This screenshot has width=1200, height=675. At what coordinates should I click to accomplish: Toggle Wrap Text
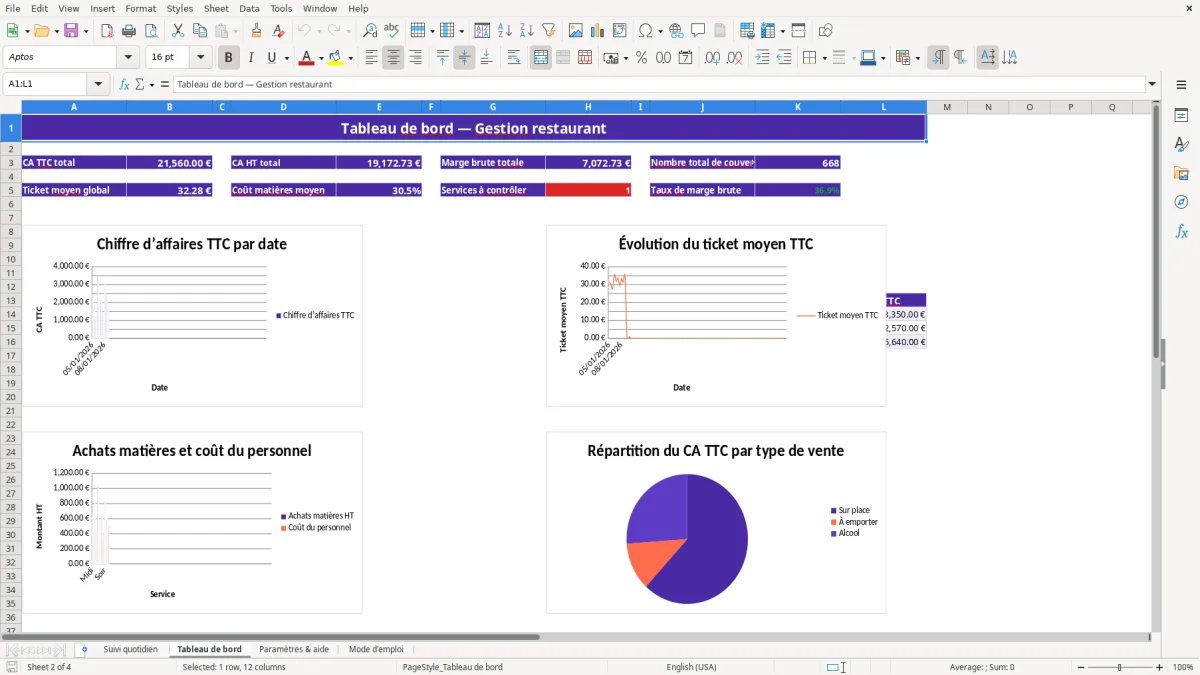[x=514, y=58]
